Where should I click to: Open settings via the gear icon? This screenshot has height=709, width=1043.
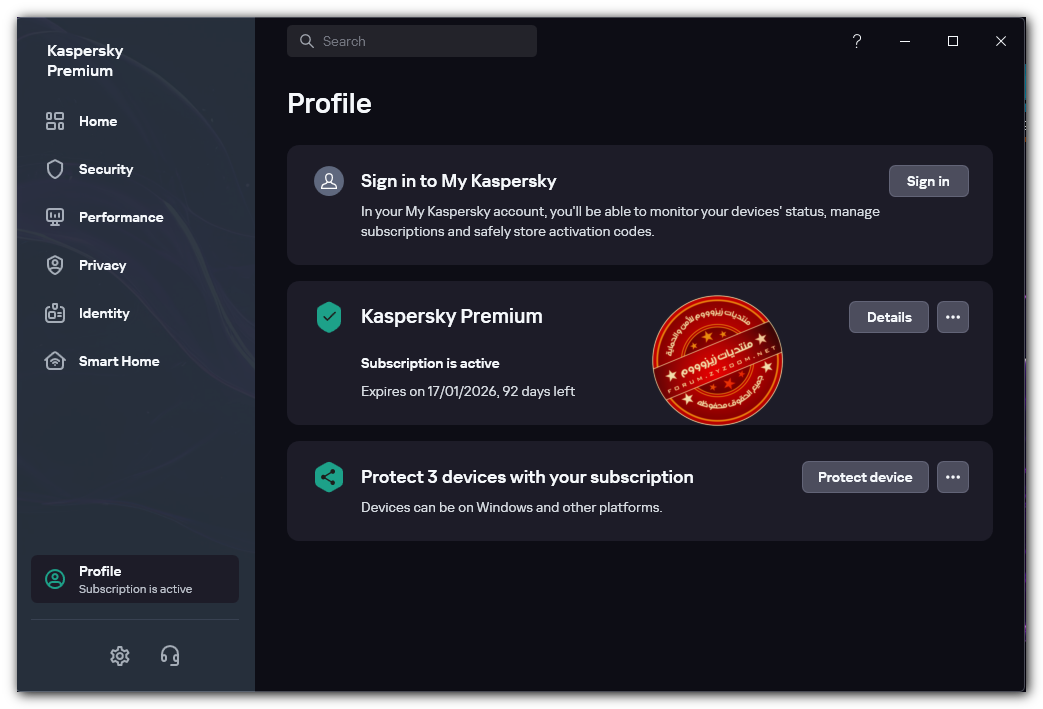point(120,656)
